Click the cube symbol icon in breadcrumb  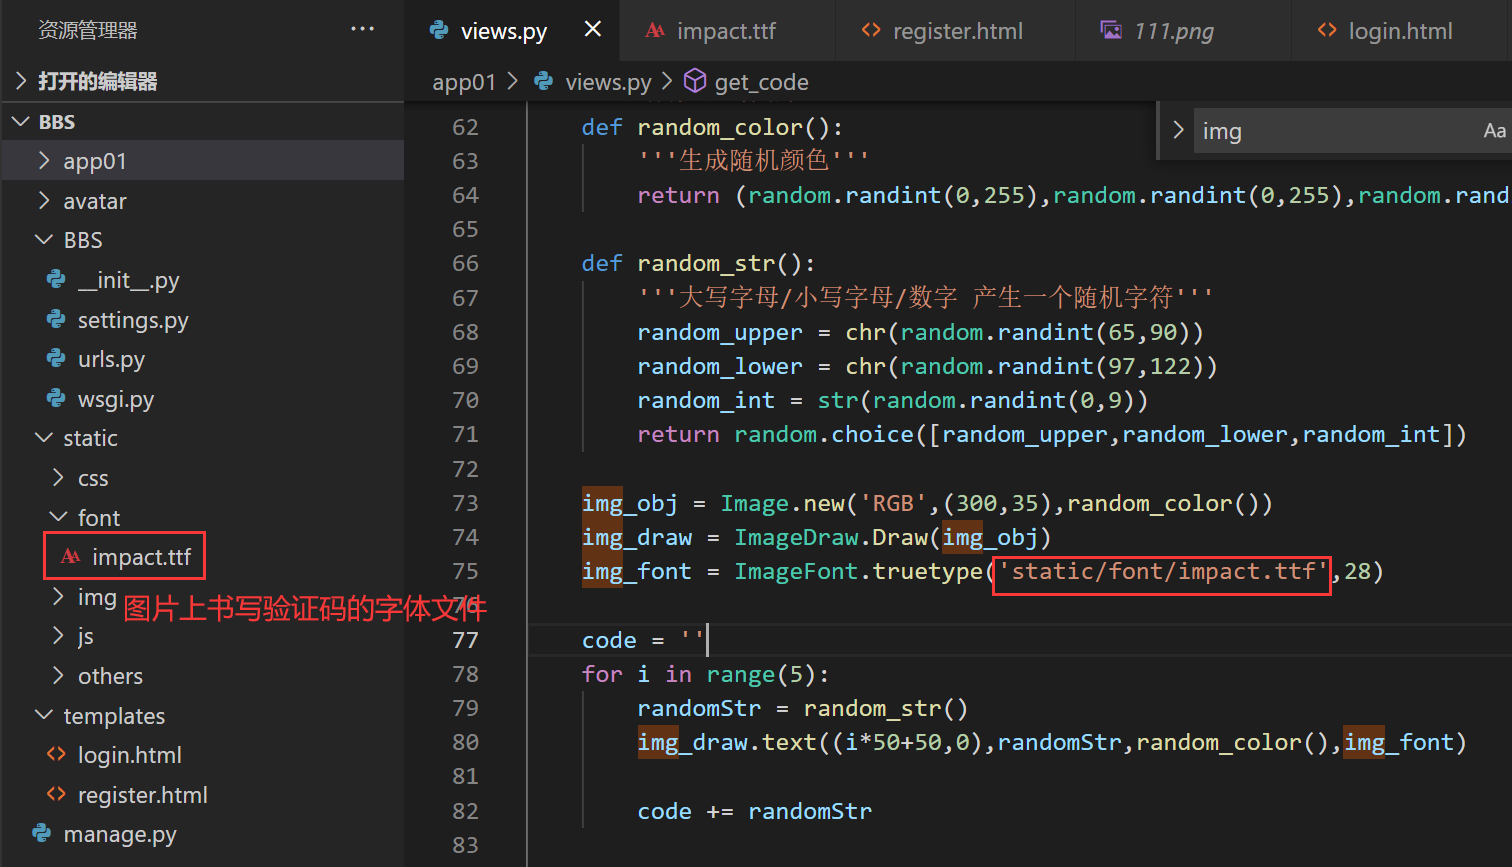pos(695,81)
